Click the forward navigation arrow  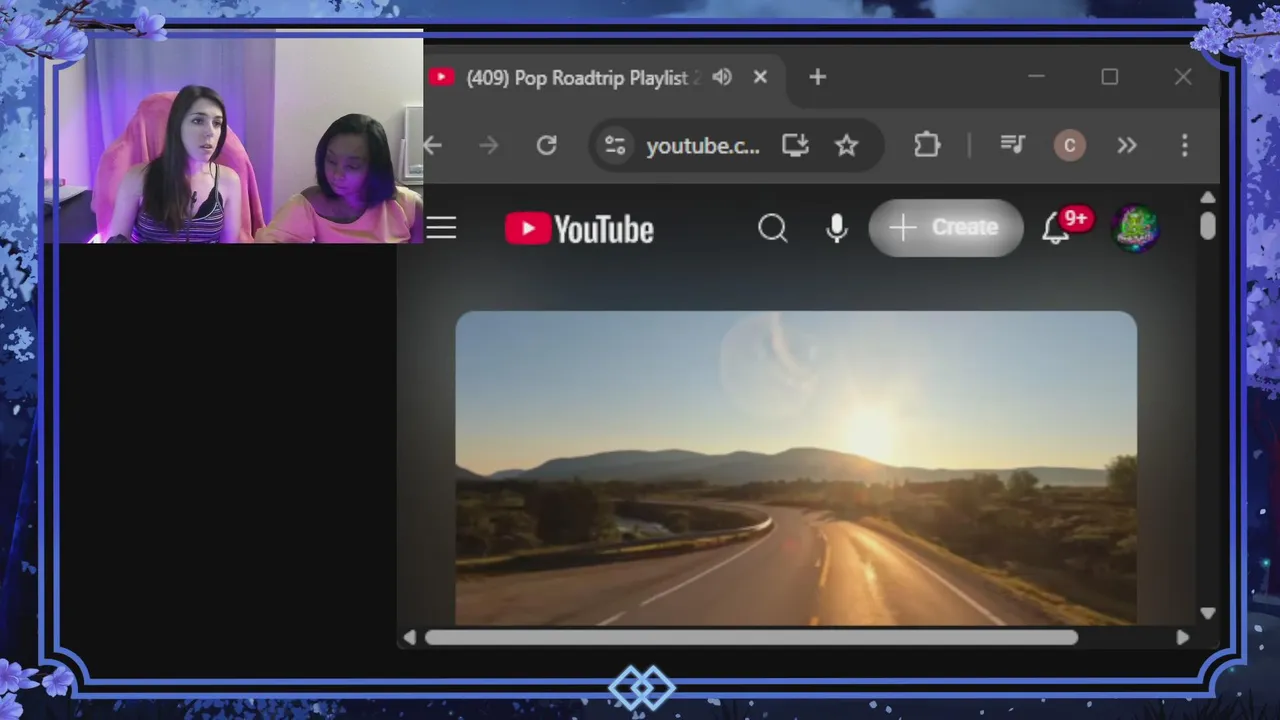tap(488, 146)
